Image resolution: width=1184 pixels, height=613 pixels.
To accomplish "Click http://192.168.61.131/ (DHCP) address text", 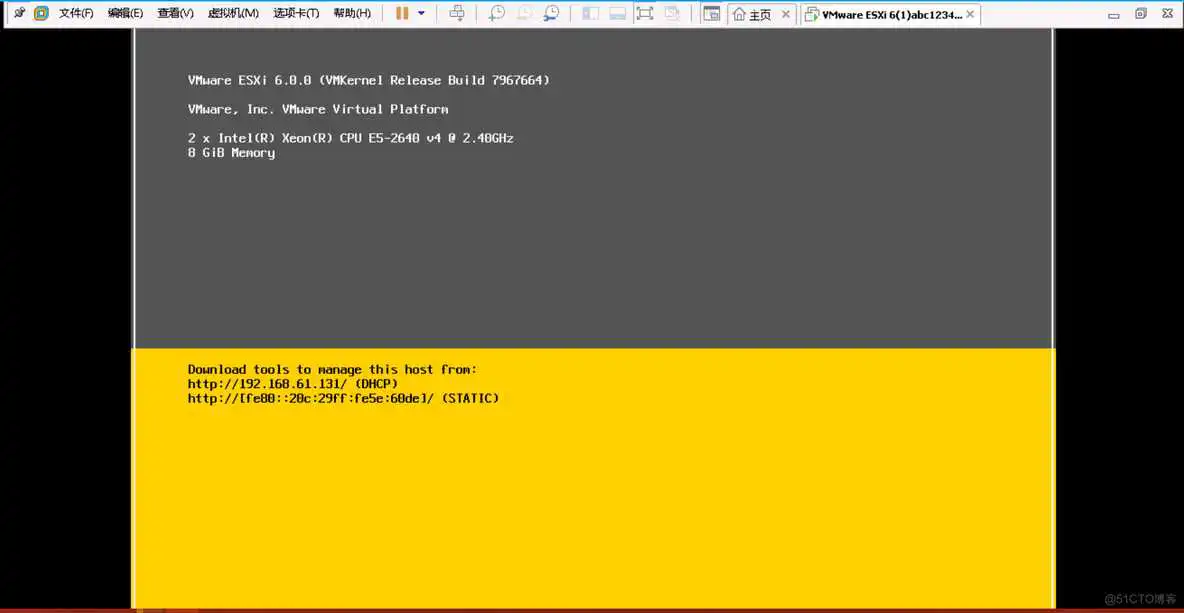I will tap(293, 384).
